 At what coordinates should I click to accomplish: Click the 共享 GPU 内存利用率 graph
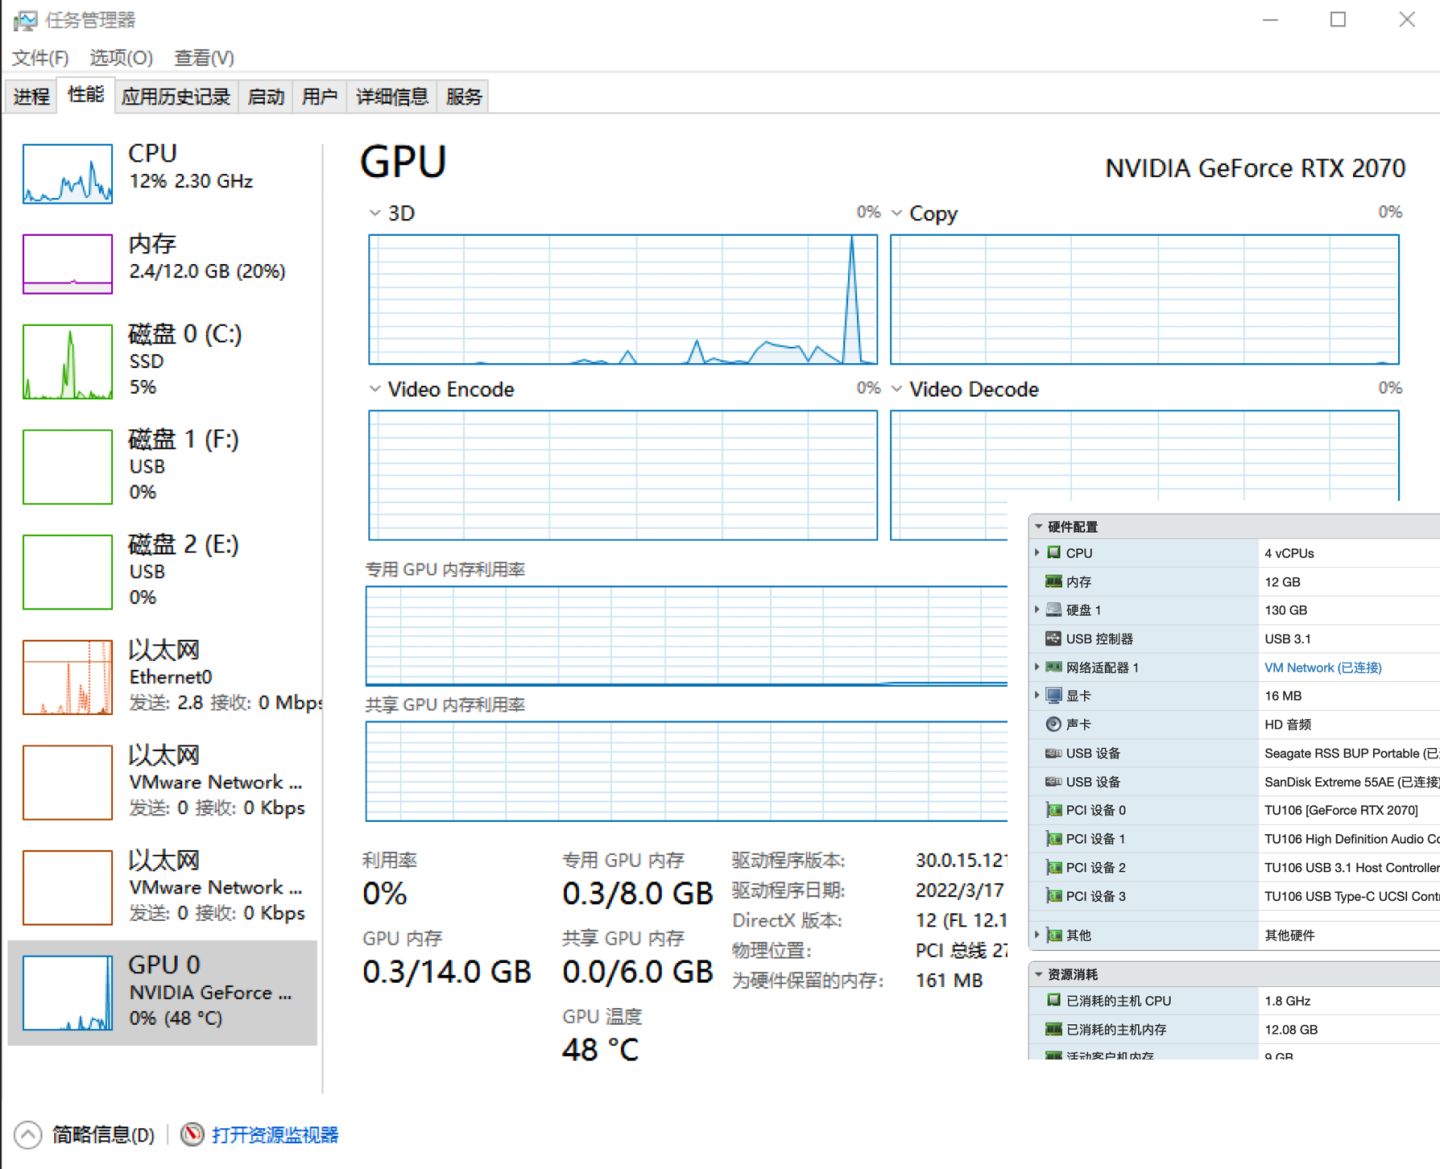pyautogui.click(x=687, y=771)
